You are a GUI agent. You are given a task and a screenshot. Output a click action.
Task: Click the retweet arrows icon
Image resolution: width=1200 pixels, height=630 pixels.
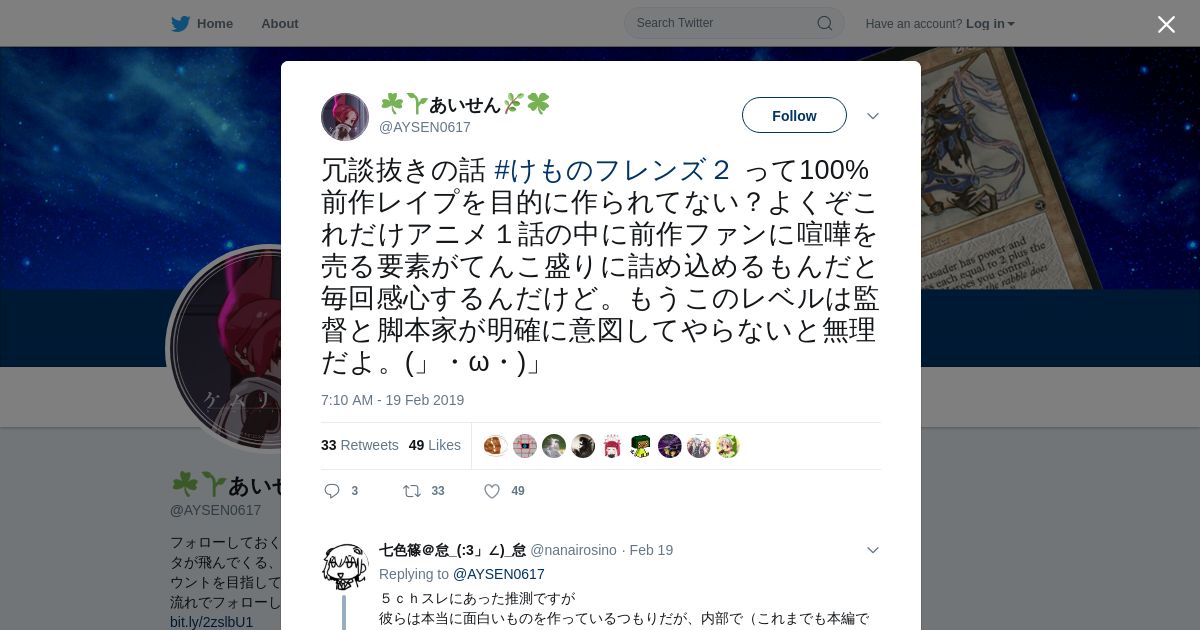coord(411,491)
